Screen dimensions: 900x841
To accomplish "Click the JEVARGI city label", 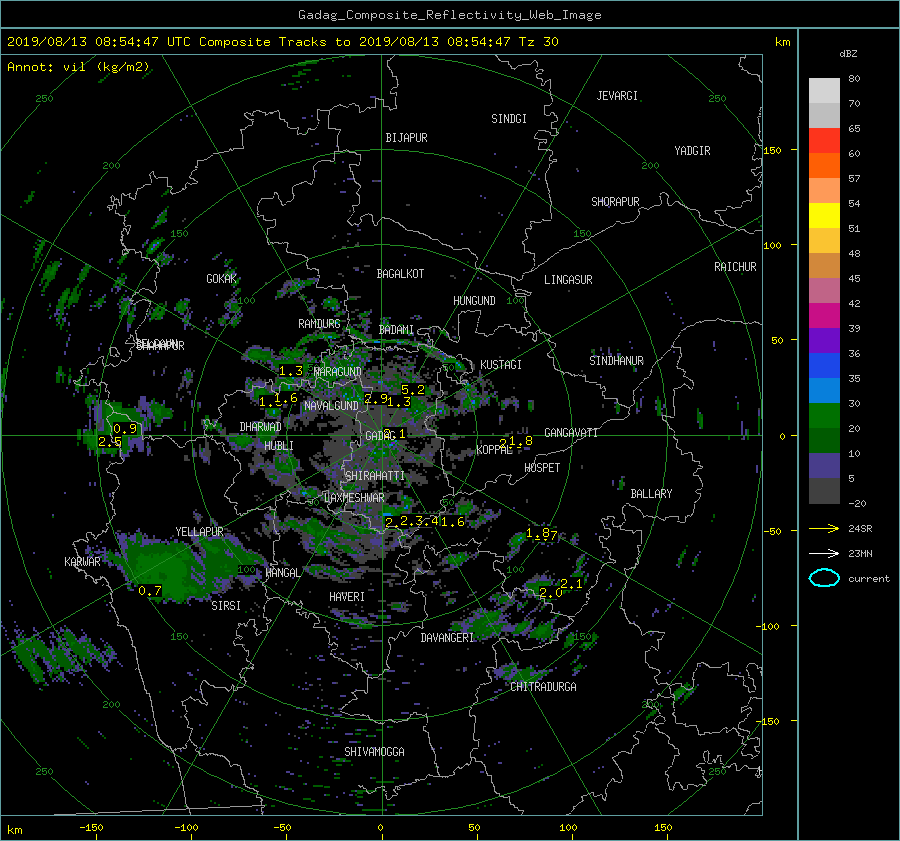I will [617, 96].
